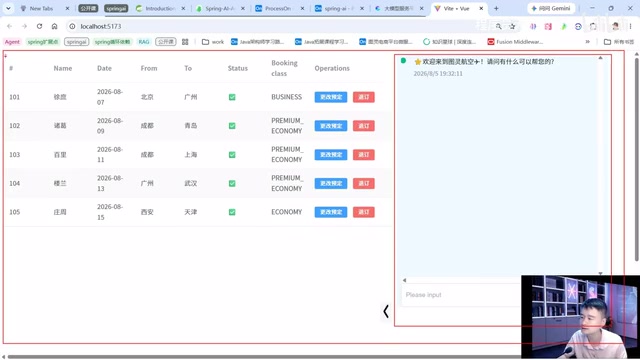Click blue change-booking button for row 105
This screenshot has width=640, height=360.
331,212
